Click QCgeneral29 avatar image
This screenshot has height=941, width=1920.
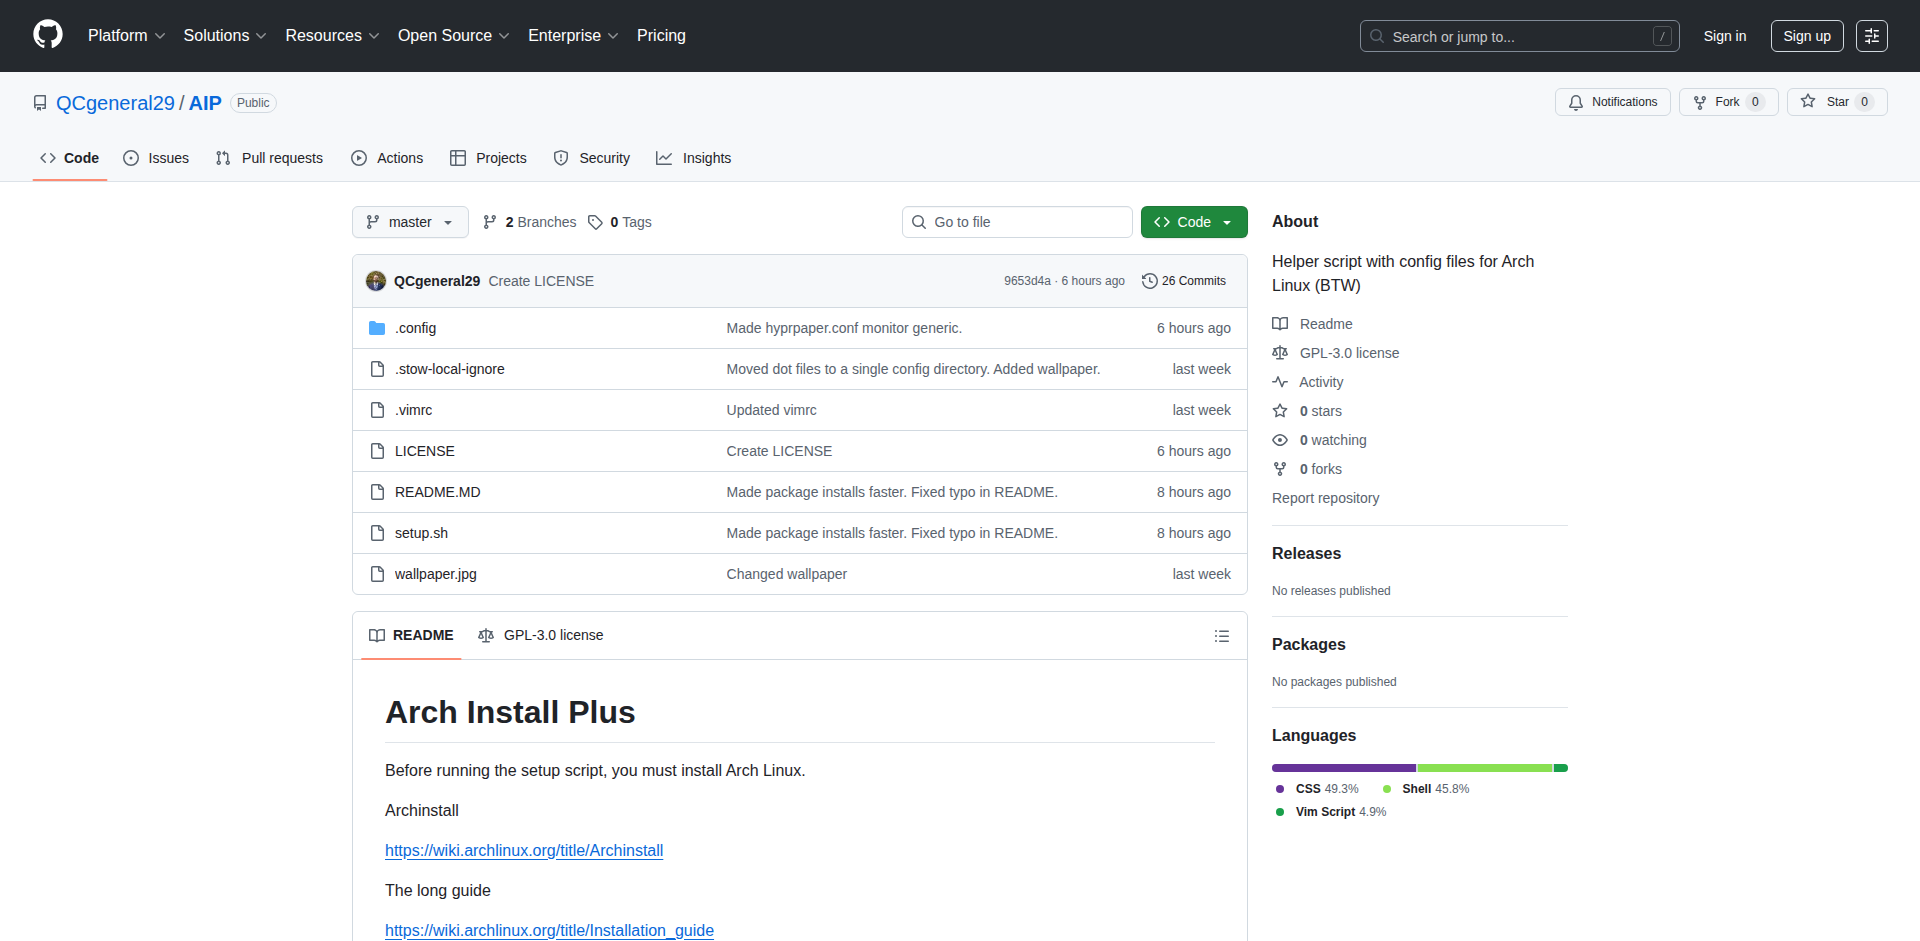click(376, 281)
